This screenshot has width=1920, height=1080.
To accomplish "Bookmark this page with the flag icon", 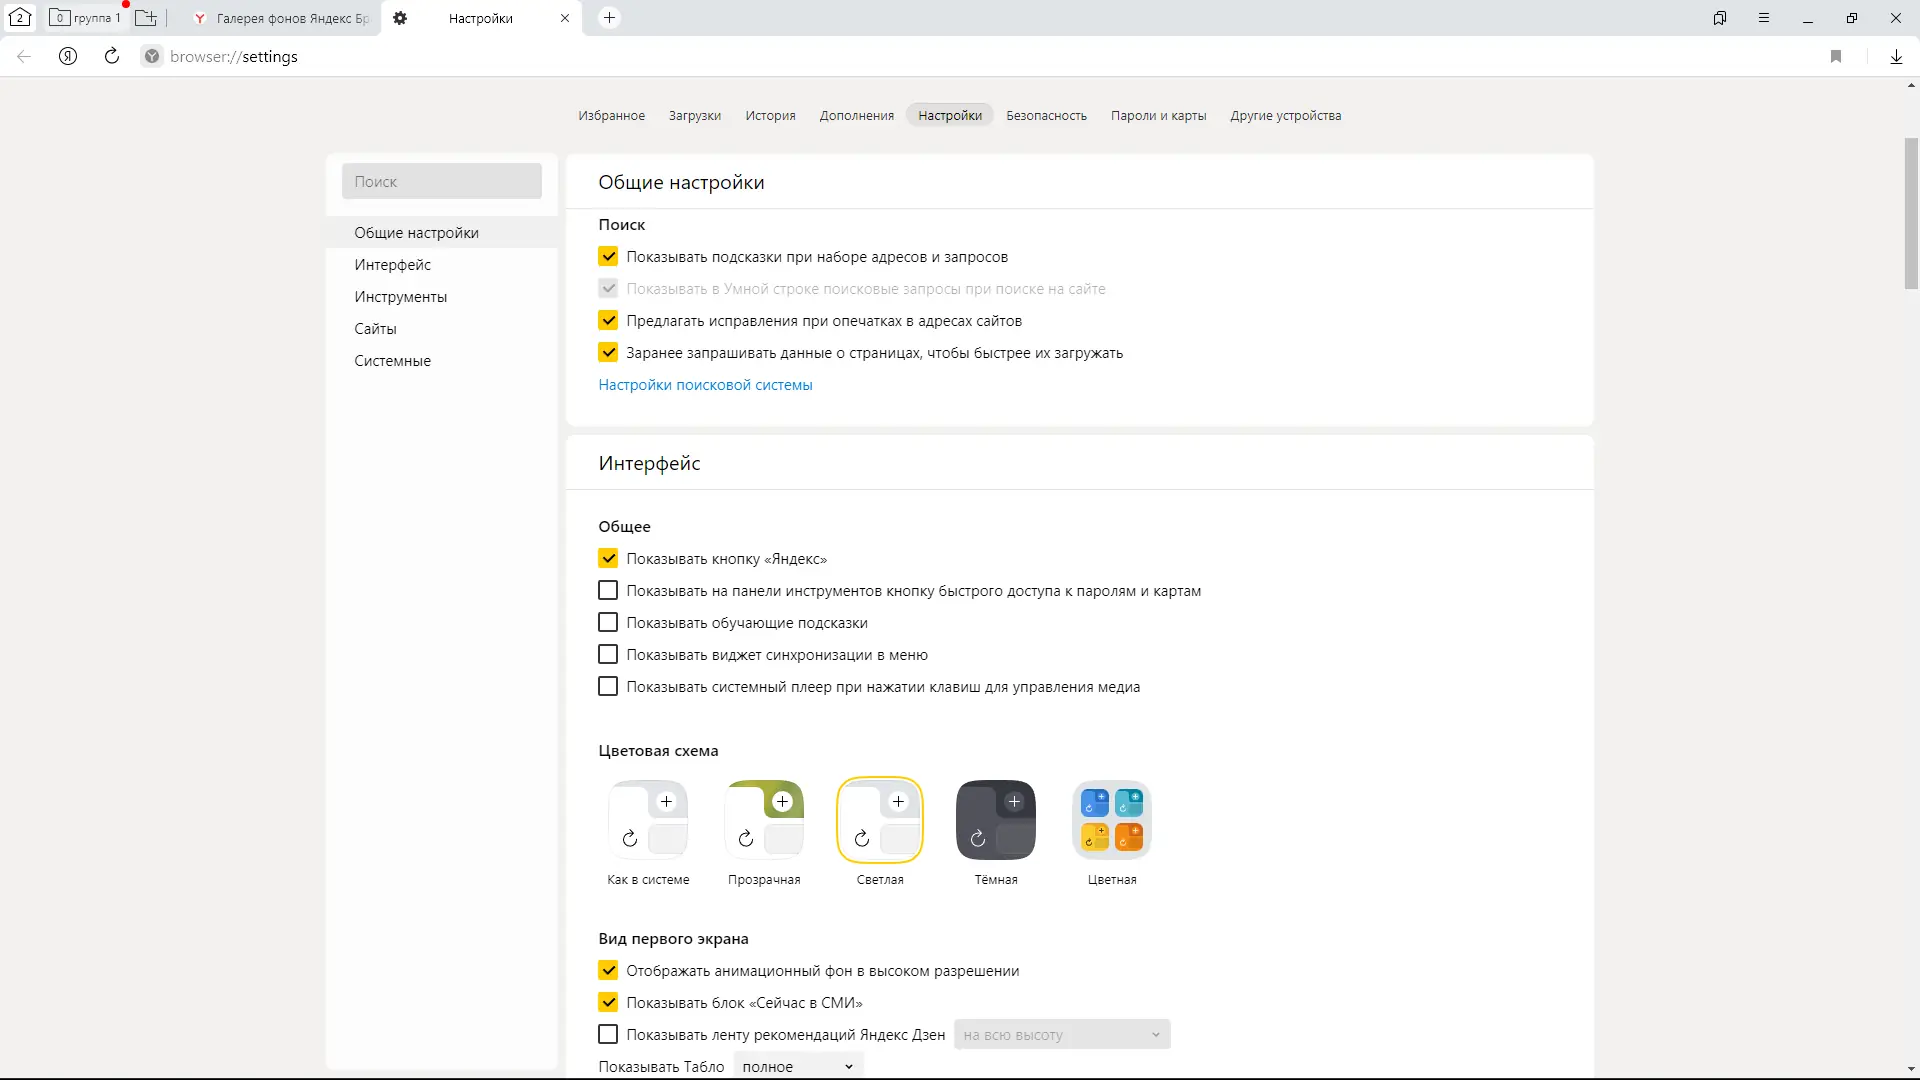I will (x=1836, y=57).
